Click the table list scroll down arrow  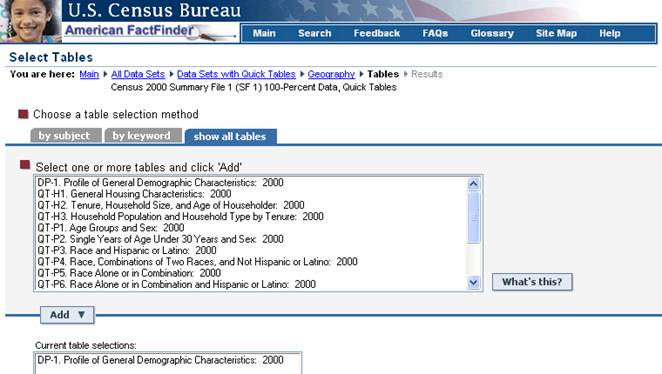[473, 282]
